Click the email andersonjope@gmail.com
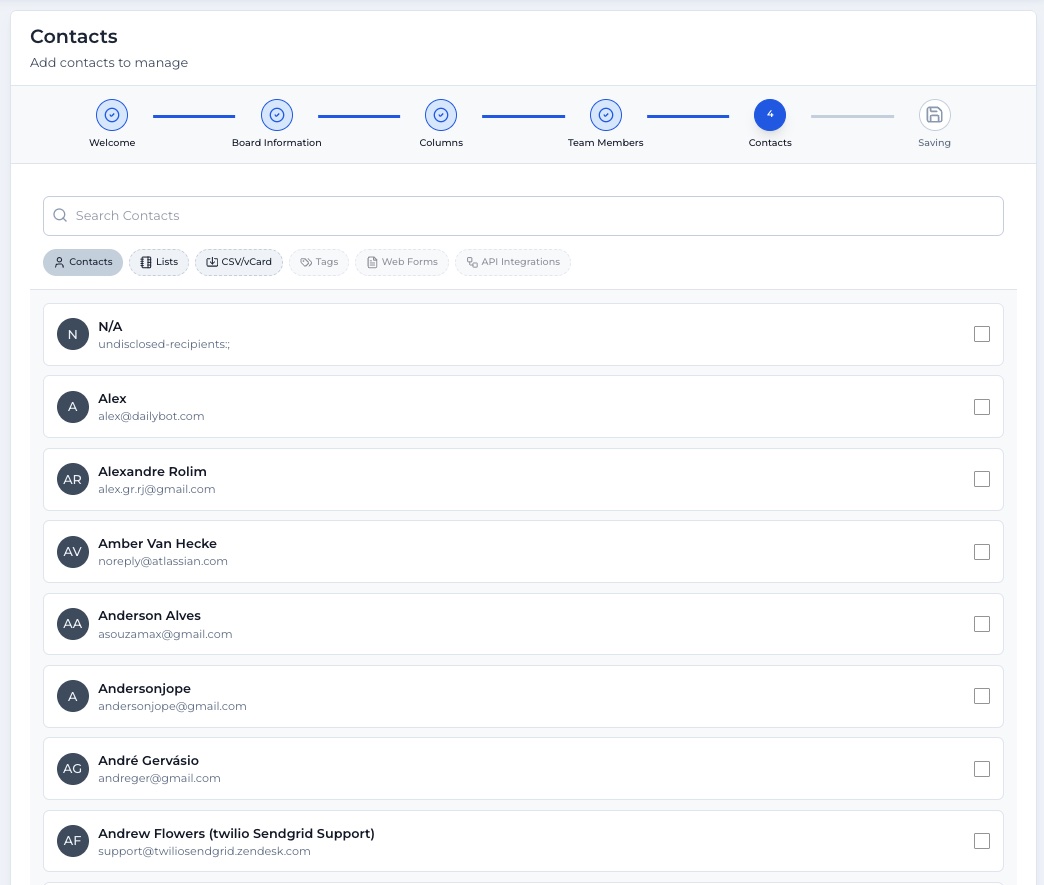1044x885 pixels. click(x=172, y=707)
